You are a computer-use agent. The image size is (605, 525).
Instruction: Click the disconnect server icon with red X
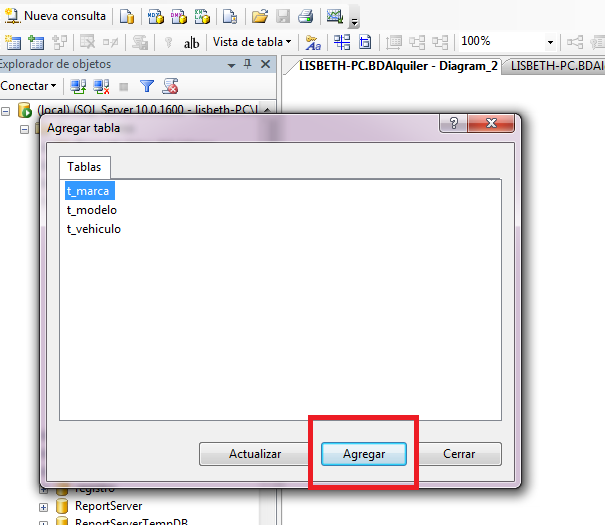pyautogui.click(x=101, y=87)
